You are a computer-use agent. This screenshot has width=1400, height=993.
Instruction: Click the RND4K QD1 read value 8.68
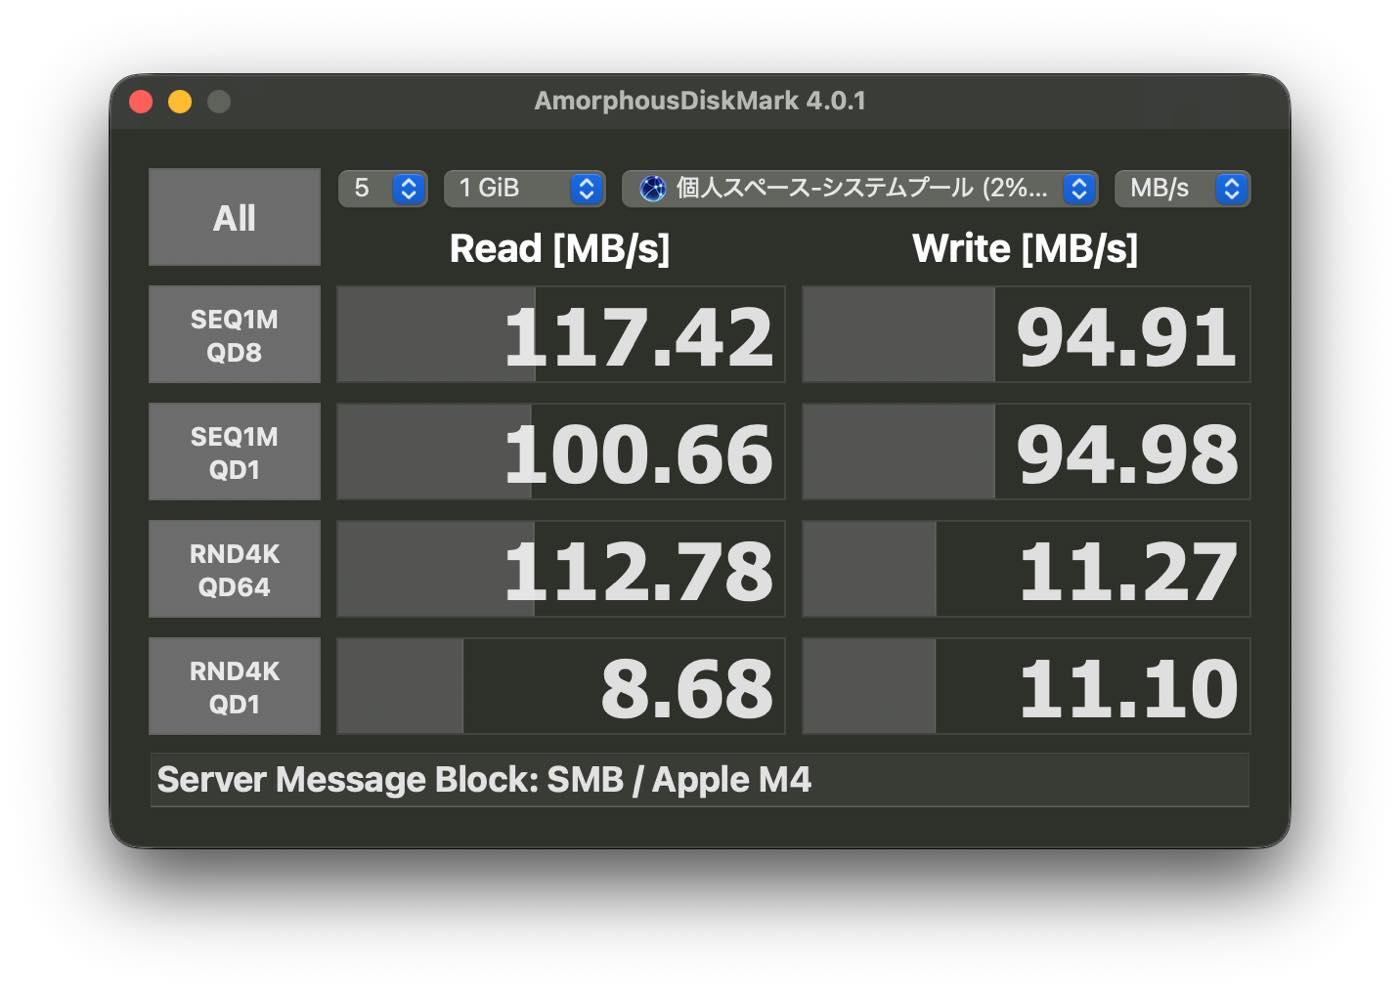(x=686, y=688)
